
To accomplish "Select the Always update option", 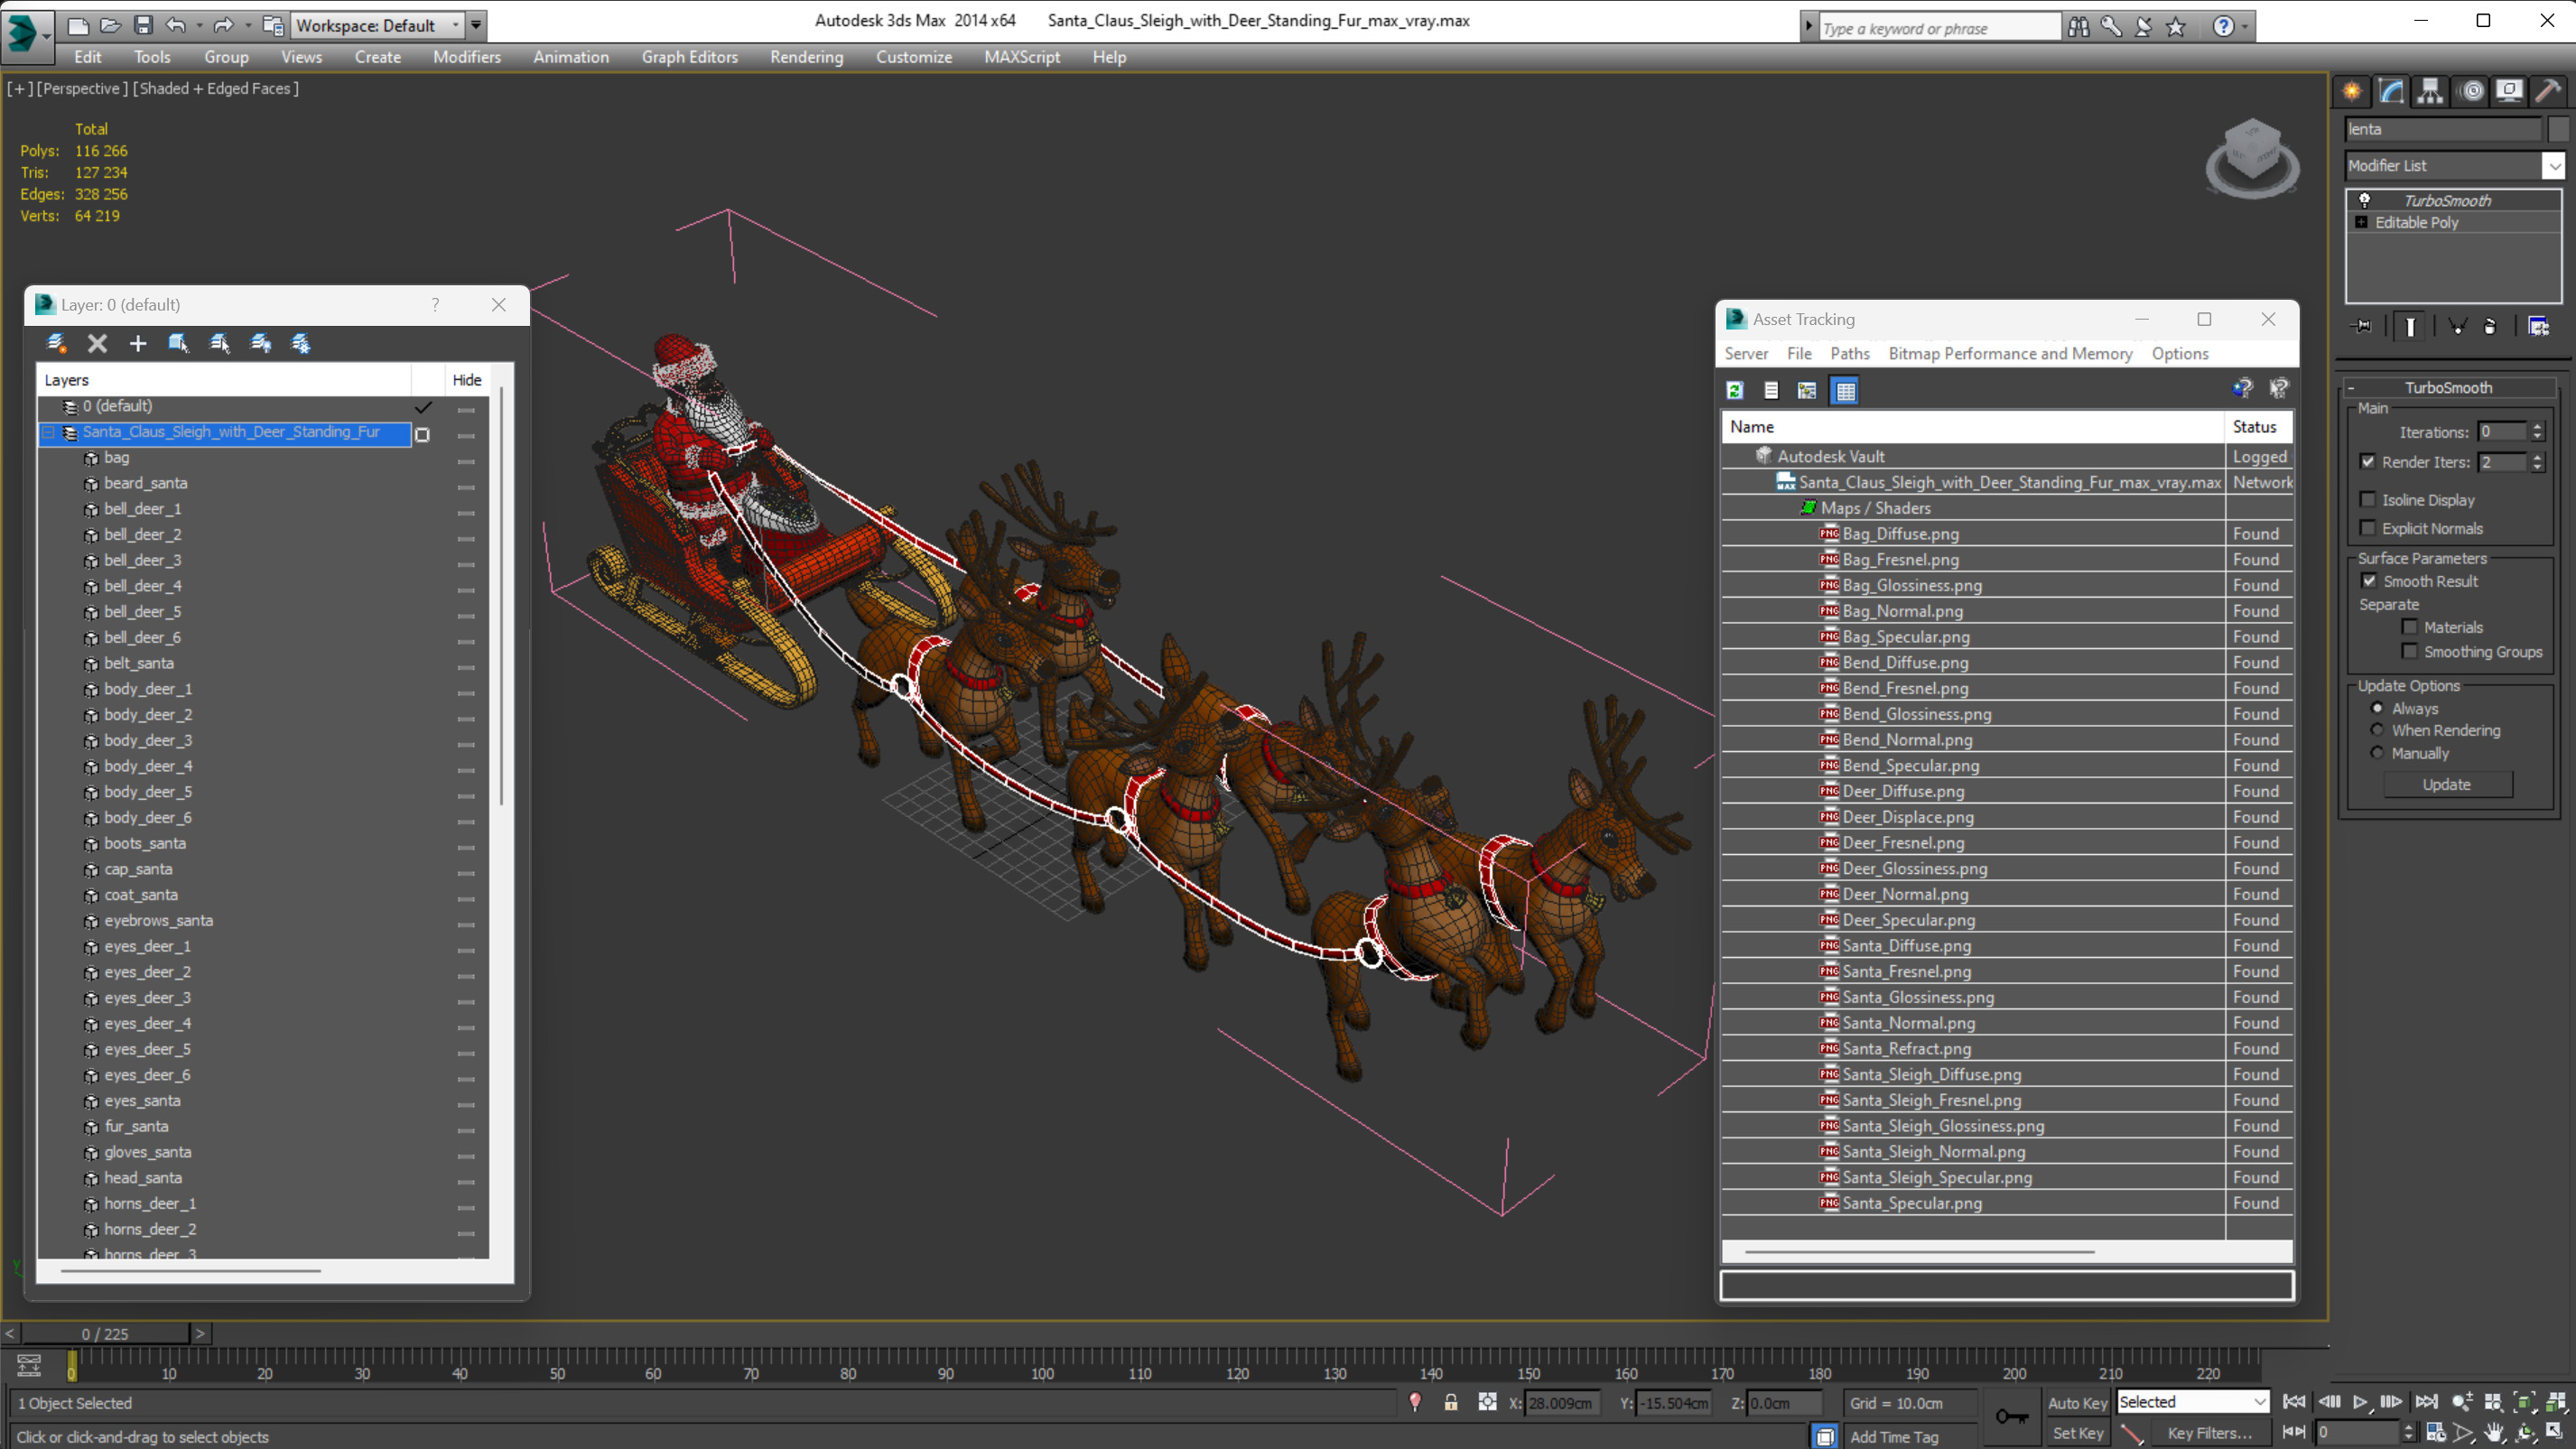I will coord(2377,708).
